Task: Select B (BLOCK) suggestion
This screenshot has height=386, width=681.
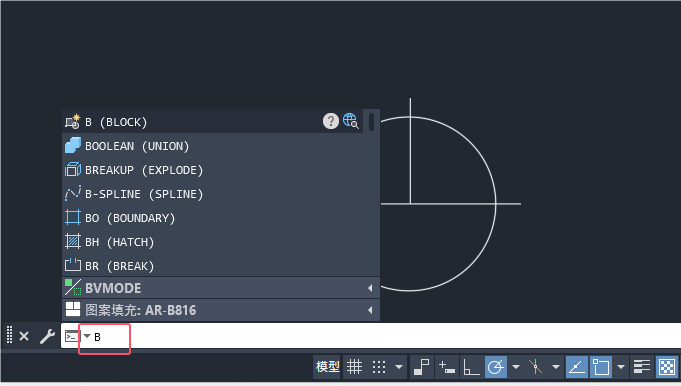Action: (212, 122)
